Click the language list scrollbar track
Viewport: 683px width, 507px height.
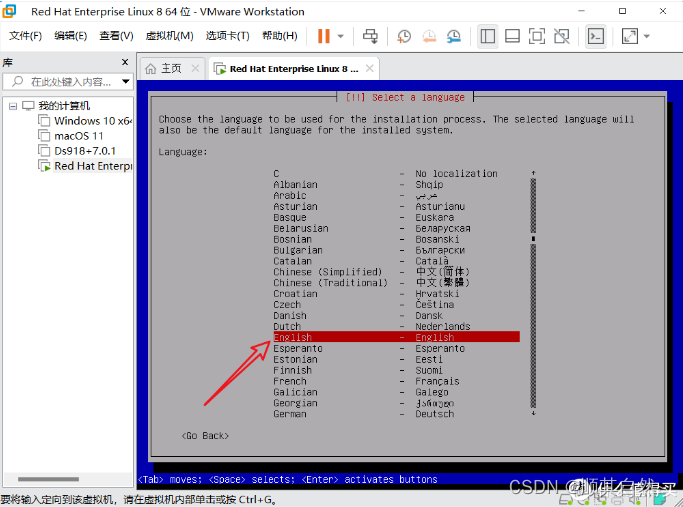(x=533, y=293)
